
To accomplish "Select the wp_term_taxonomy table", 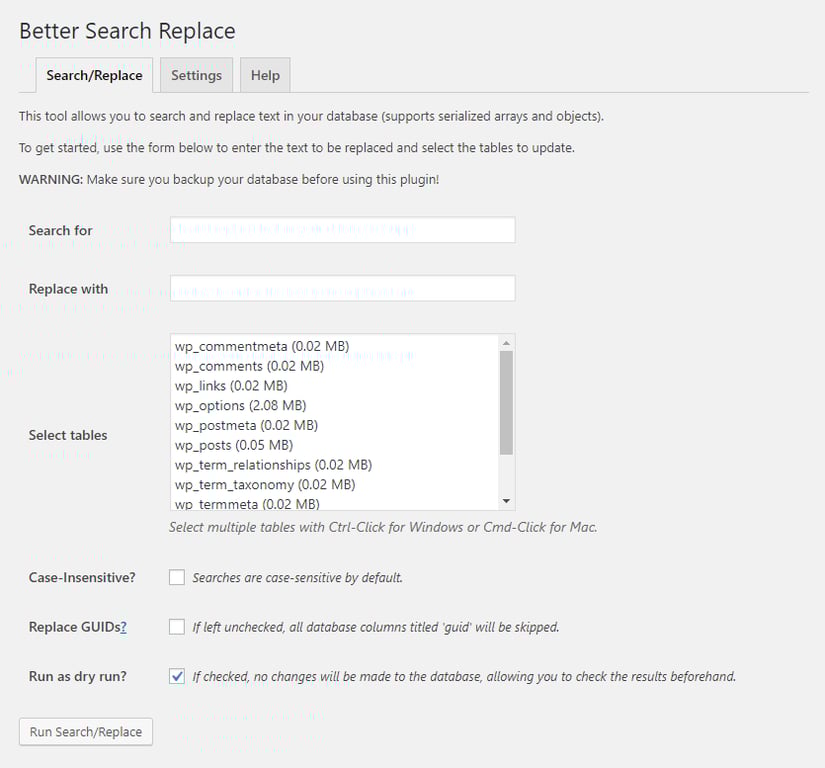I will [x=261, y=484].
